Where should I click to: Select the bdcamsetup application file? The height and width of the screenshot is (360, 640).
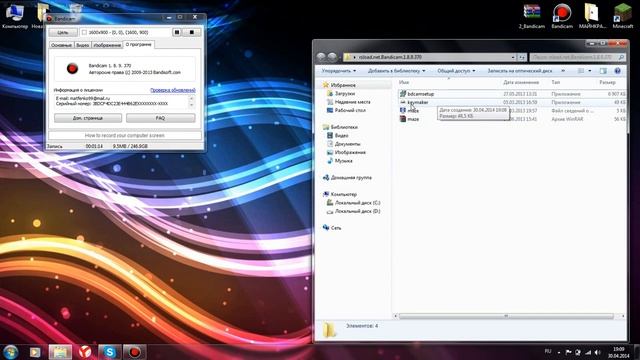[x=511, y=94]
